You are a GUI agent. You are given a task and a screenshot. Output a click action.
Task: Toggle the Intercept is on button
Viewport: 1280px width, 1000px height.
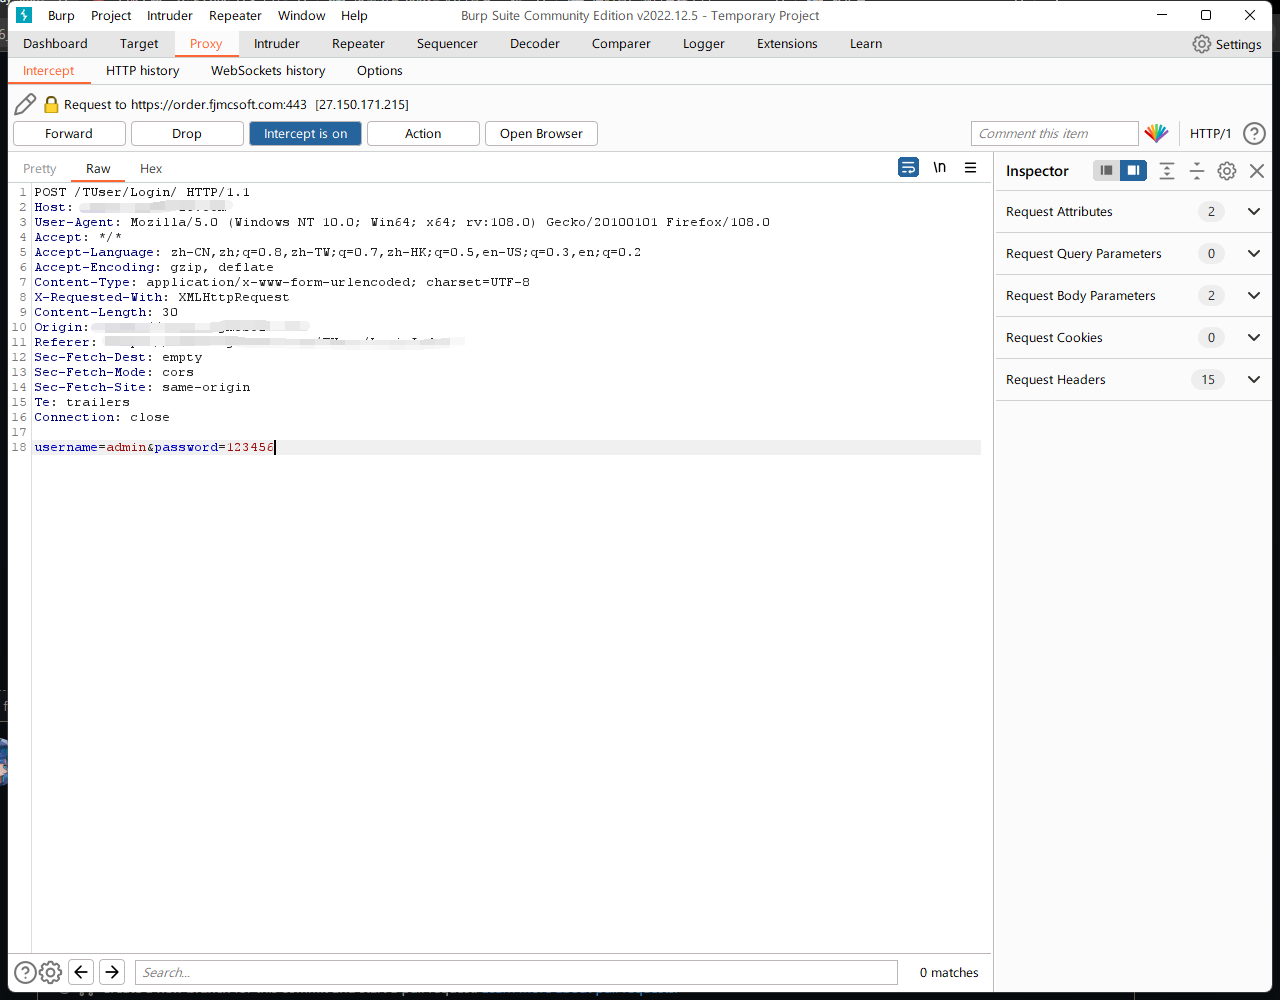305,134
